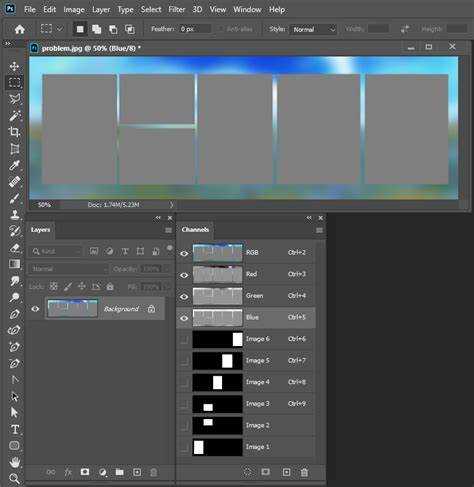Viewport: 474px width, 487px height.
Task: Select the Hand tool
Action: tap(14, 462)
